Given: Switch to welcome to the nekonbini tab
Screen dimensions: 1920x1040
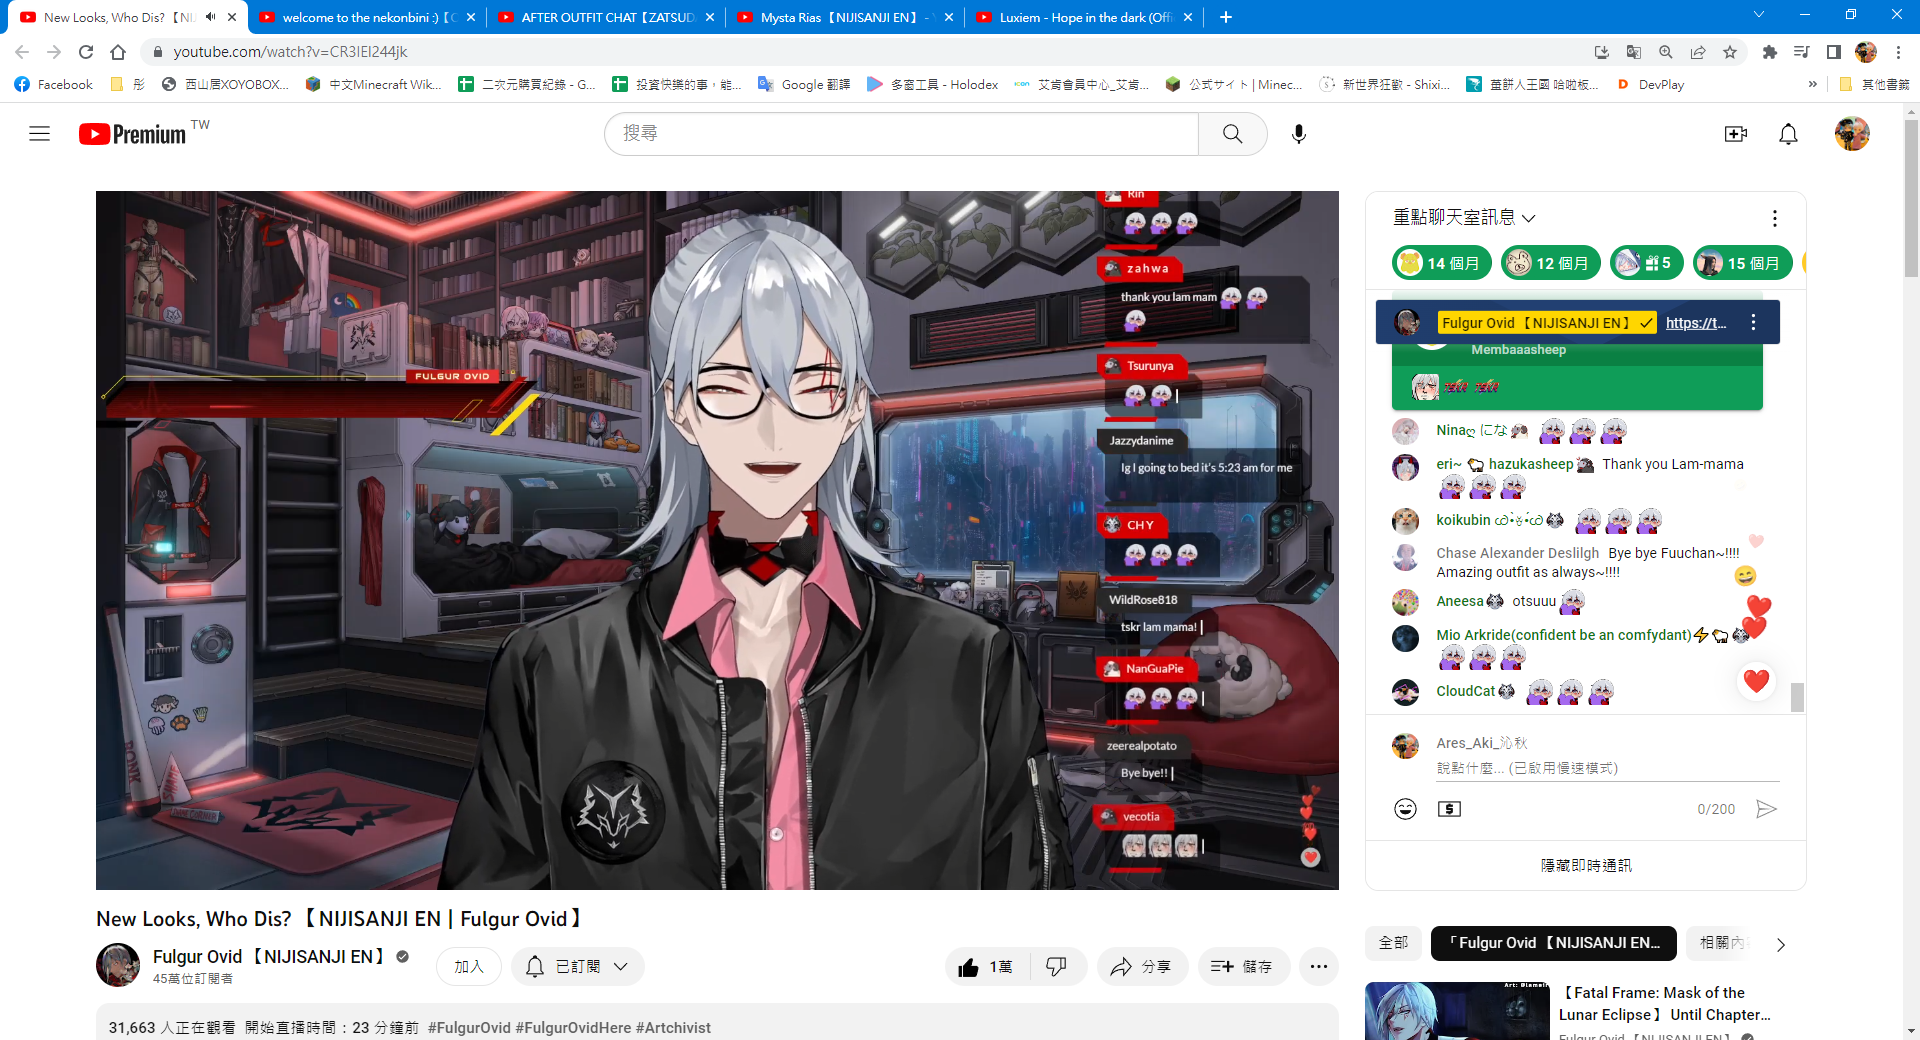Looking at the screenshot, I should click(x=366, y=17).
